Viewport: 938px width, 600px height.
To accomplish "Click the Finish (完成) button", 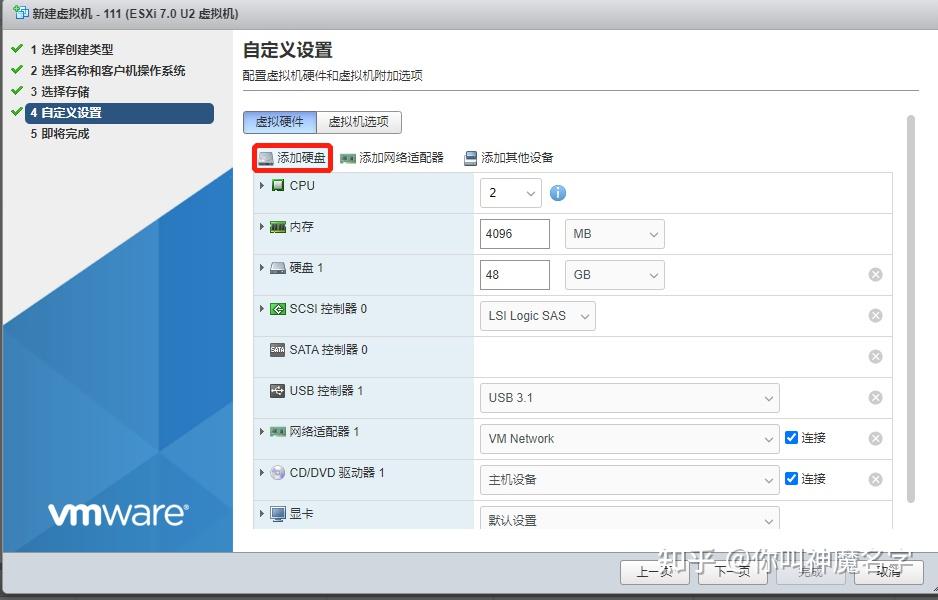I will click(x=811, y=572).
